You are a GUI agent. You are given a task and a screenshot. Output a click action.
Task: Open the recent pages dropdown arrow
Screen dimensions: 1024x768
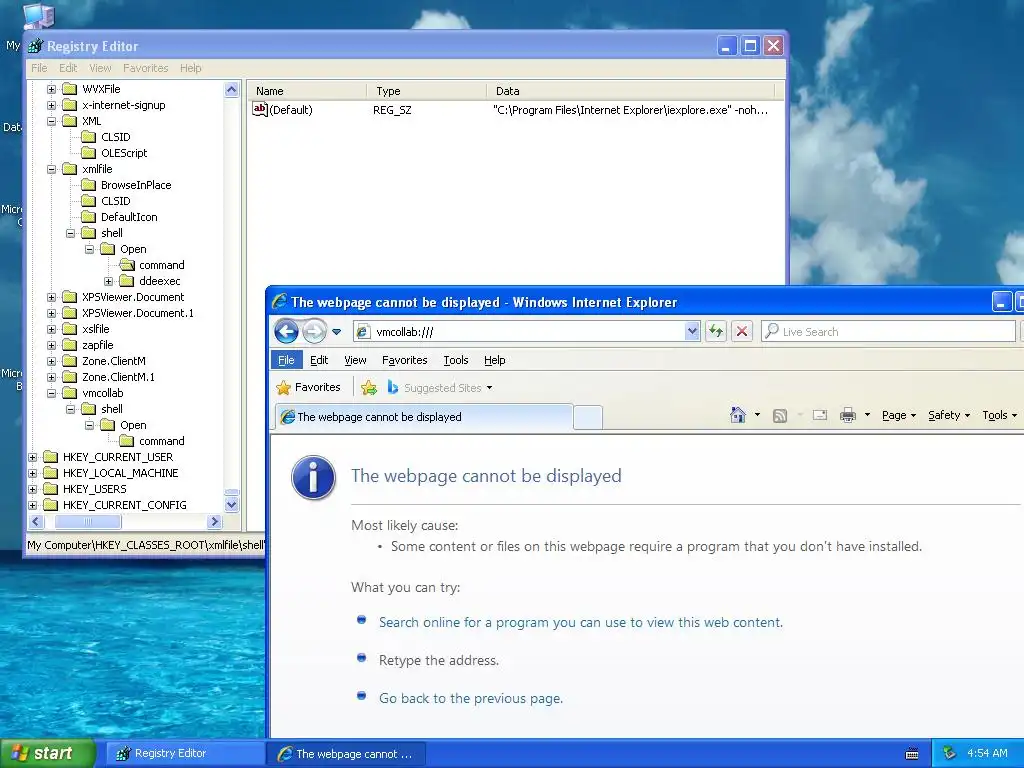tap(336, 332)
